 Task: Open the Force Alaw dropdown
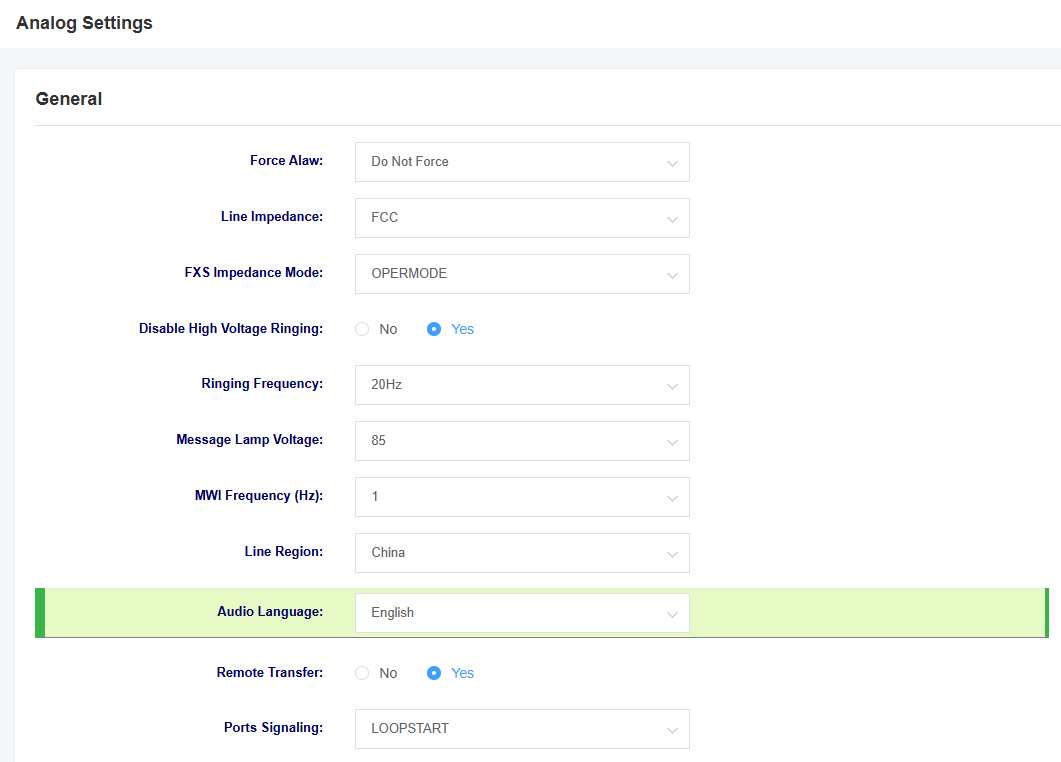point(522,162)
